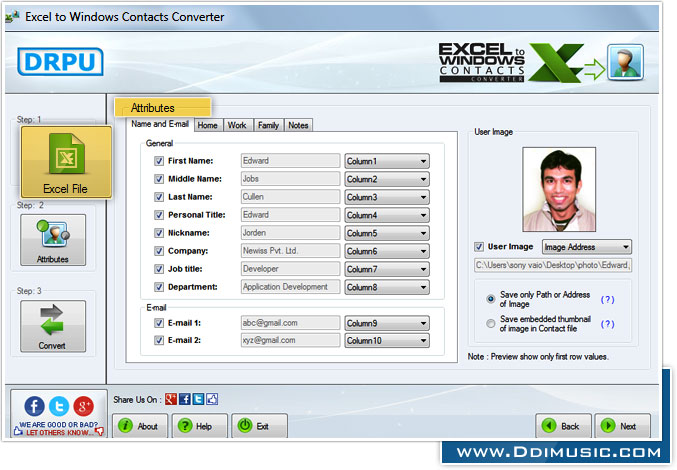The width and height of the screenshot is (677, 470).
Task: Click the large Twitter circle icon
Action: [59, 406]
